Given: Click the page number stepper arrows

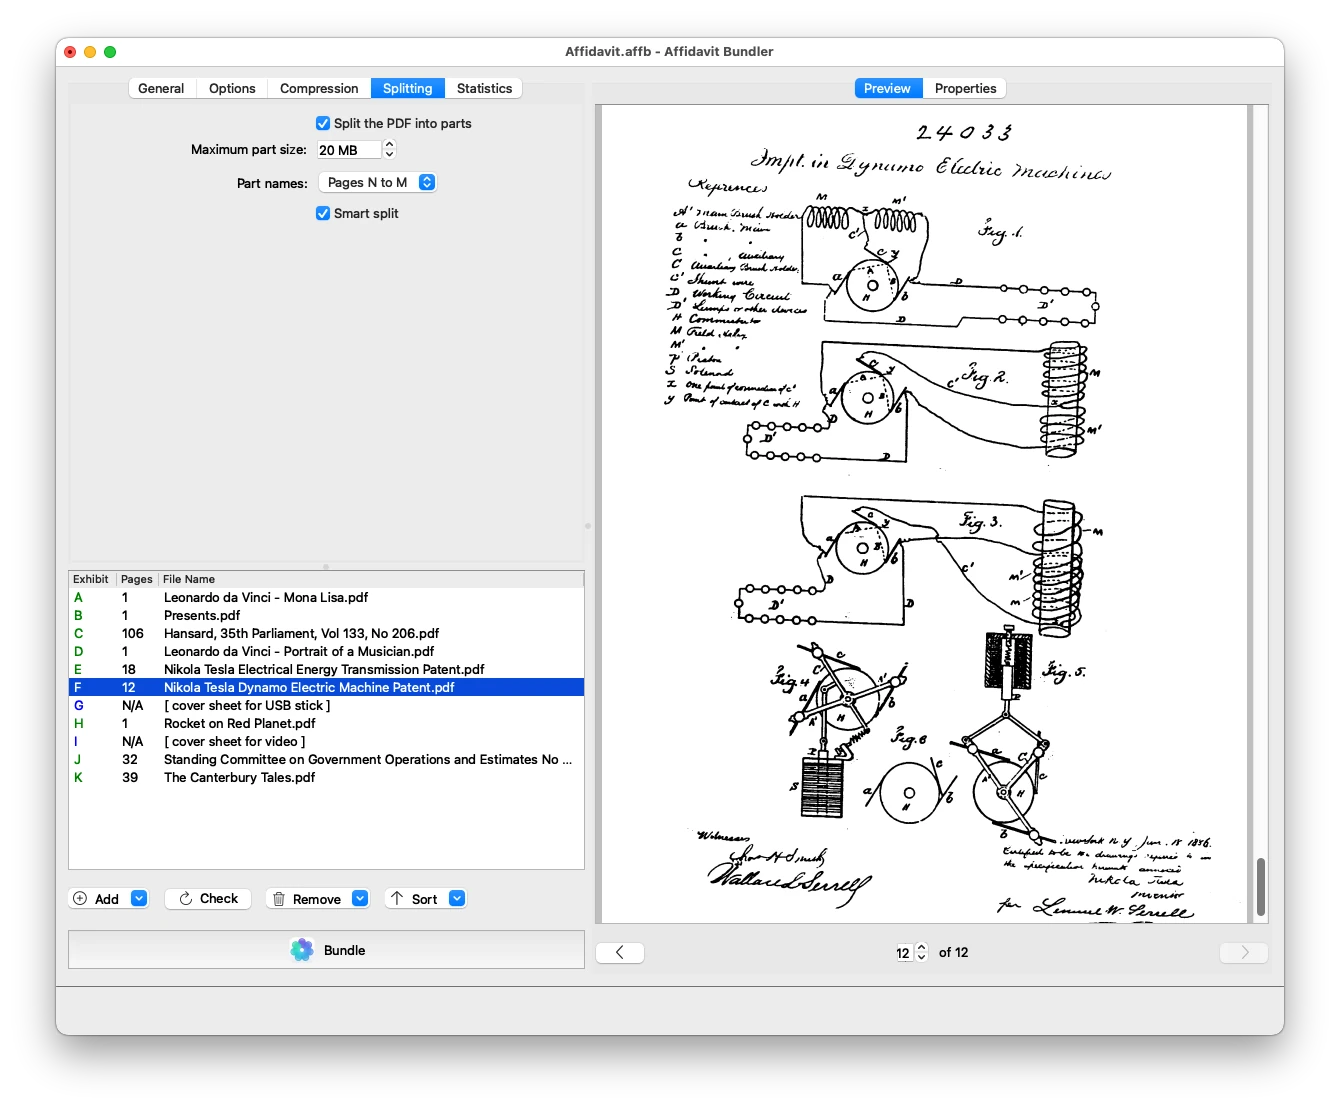Looking at the screenshot, I should pos(921,952).
